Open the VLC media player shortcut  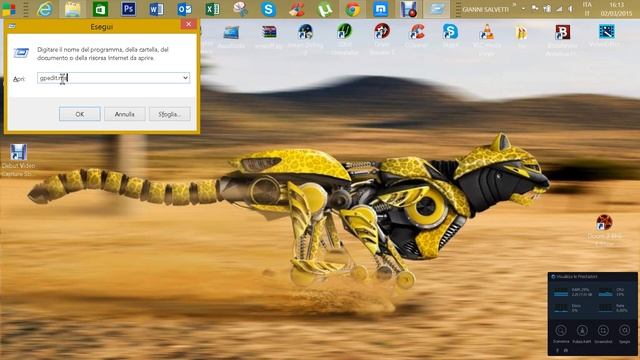[x=487, y=39]
